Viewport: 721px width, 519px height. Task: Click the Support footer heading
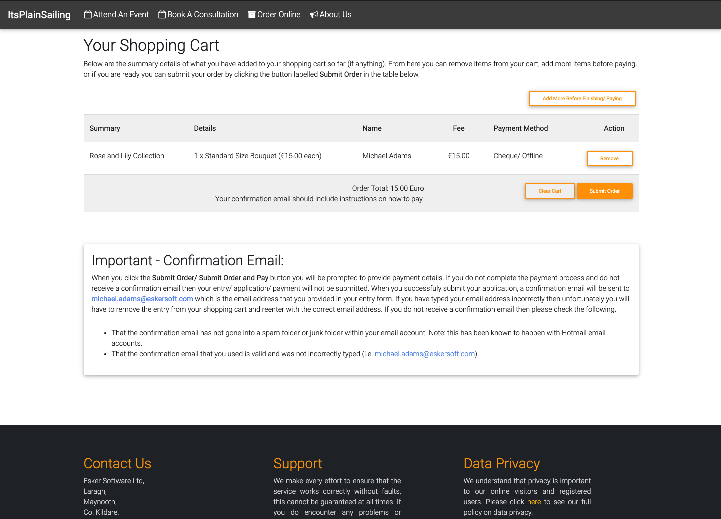tap(297, 463)
